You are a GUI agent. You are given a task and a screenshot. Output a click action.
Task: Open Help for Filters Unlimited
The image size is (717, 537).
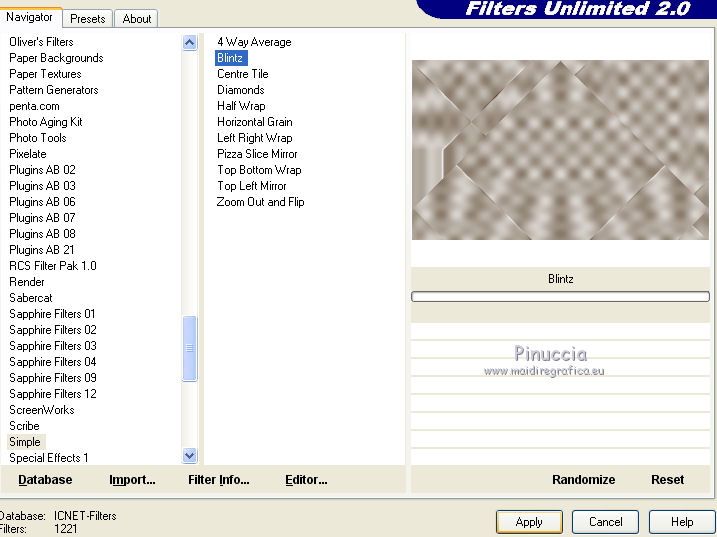click(x=682, y=522)
